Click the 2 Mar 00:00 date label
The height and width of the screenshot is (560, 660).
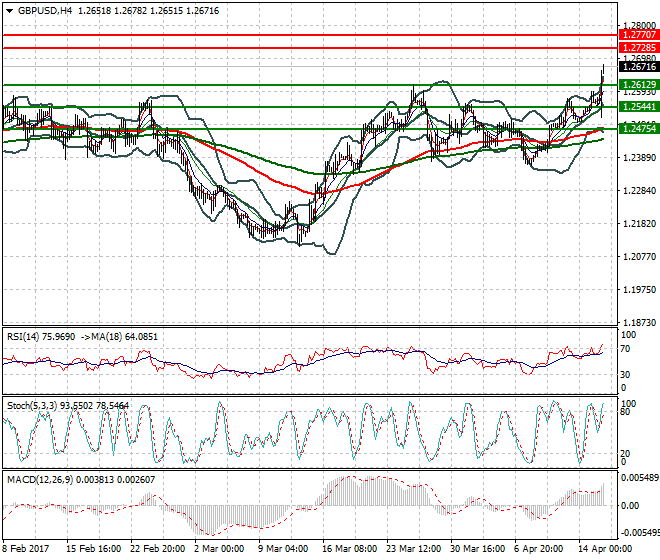pos(219,549)
